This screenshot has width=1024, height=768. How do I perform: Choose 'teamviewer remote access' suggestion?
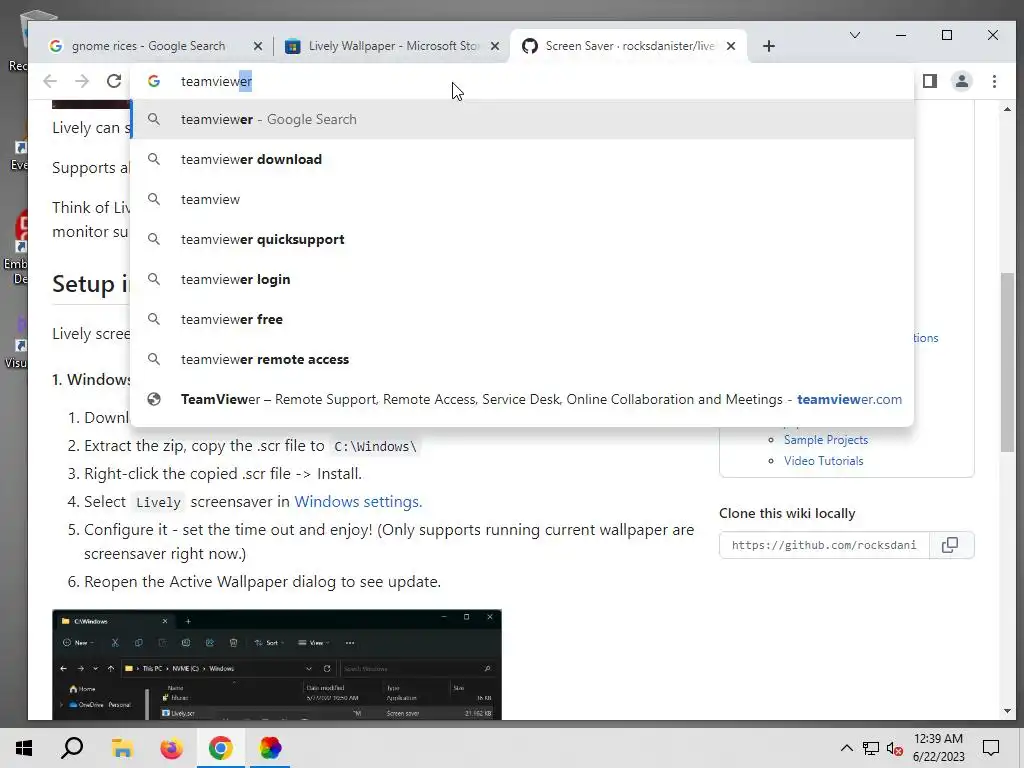tap(522, 359)
